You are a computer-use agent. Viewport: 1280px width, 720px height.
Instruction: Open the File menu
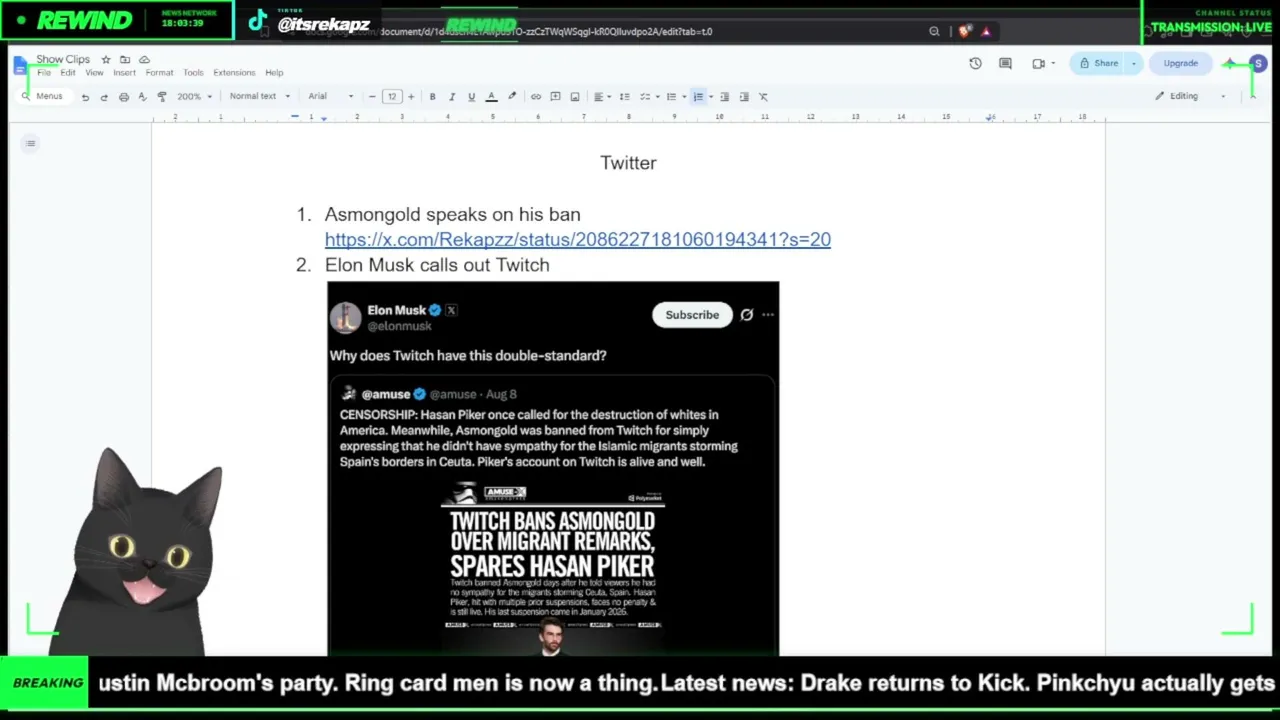44,73
